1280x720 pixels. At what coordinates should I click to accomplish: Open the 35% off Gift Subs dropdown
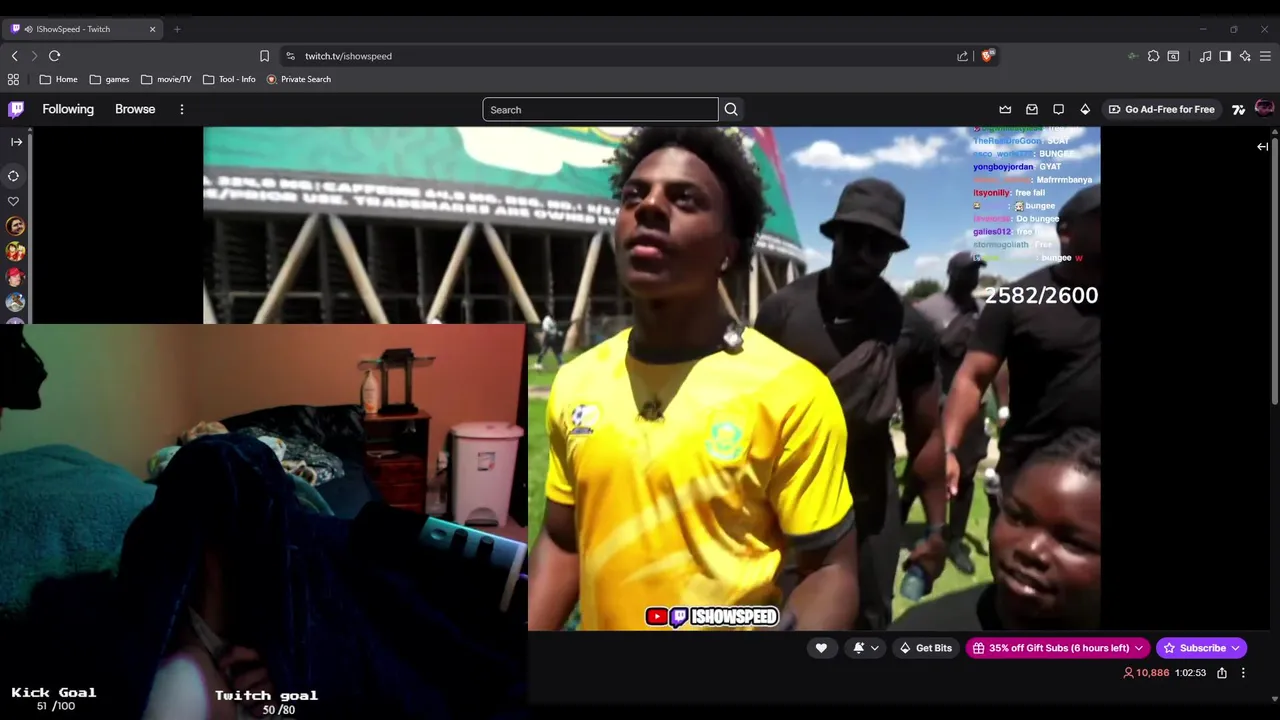pos(1058,648)
